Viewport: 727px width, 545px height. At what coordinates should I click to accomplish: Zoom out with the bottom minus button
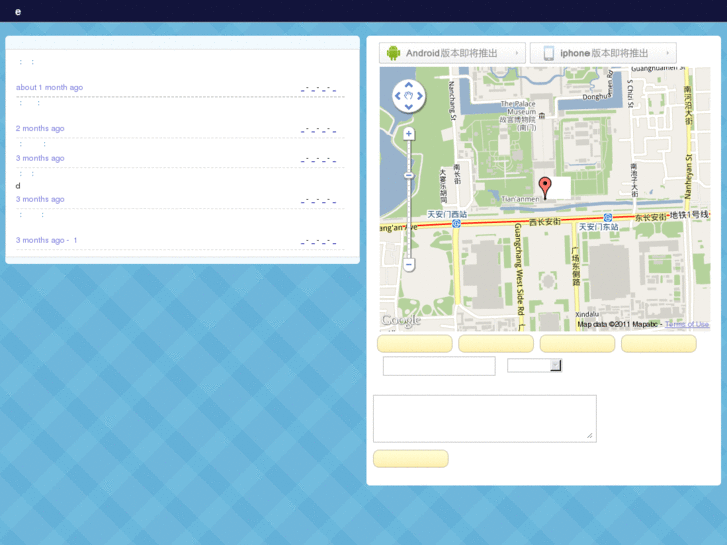(x=408, y=265)
